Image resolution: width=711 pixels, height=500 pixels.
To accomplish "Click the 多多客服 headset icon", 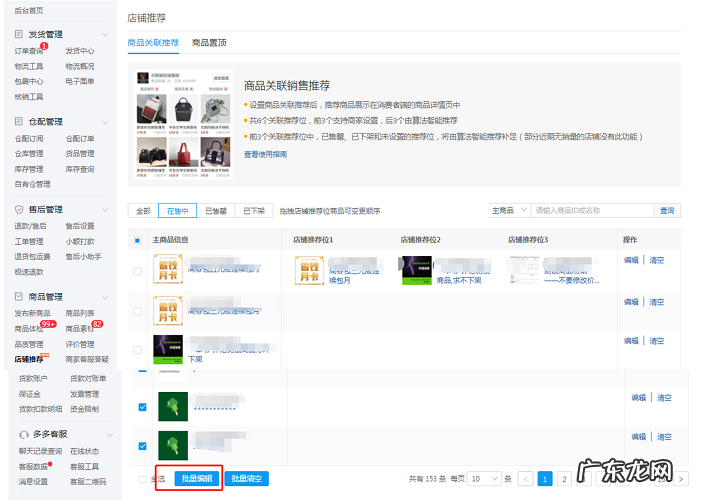I will (24, 434).
